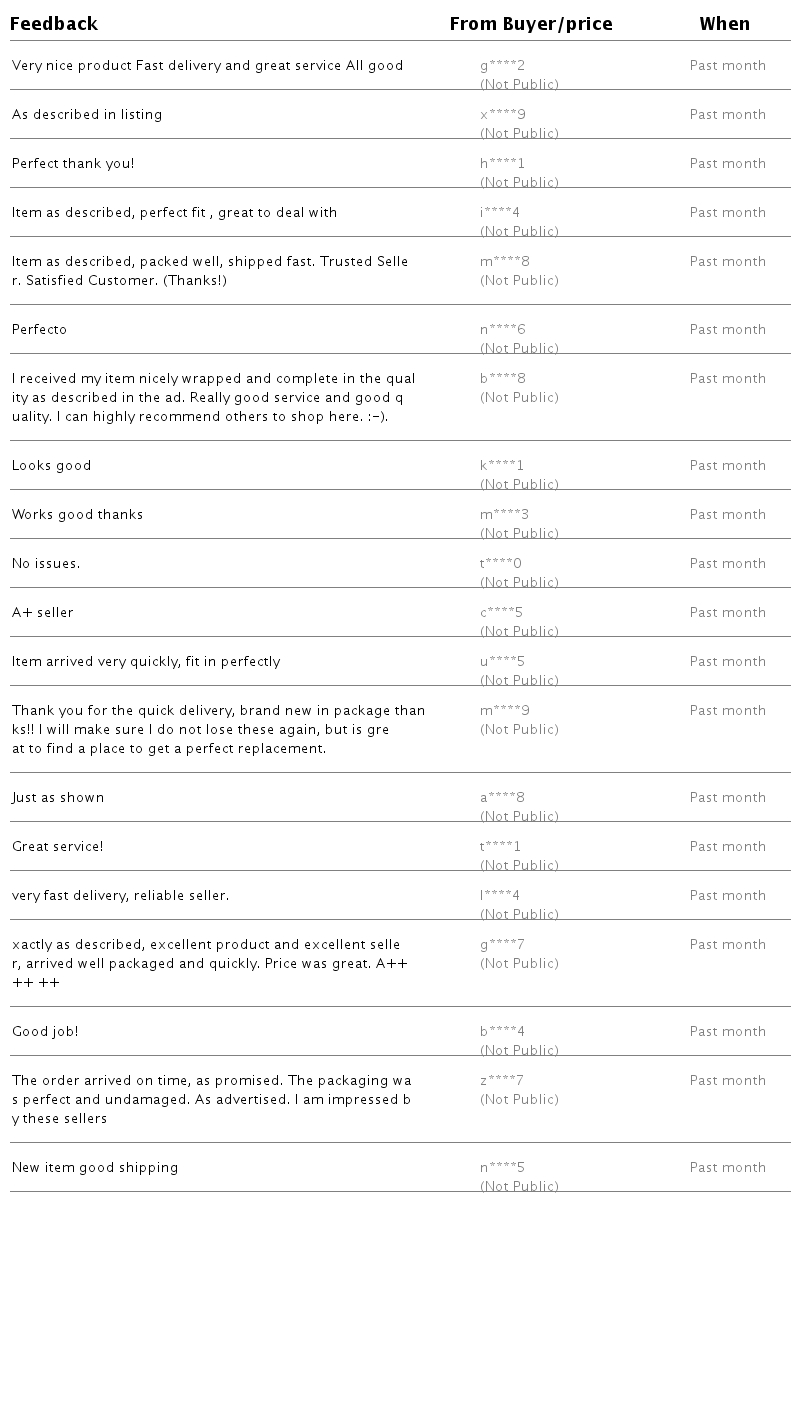Click buyer h****1 name
Screen dimensions: 800x1424
click(x=502, y=164)
